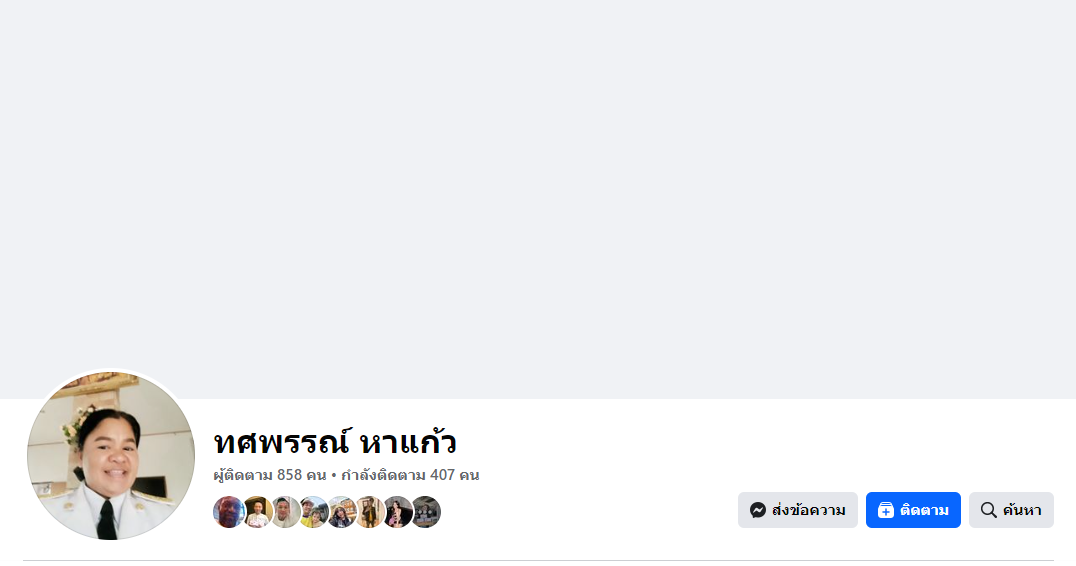Search the profile using ค้นหา button
Screen dimensions: 1076x566
point(1011,510)
